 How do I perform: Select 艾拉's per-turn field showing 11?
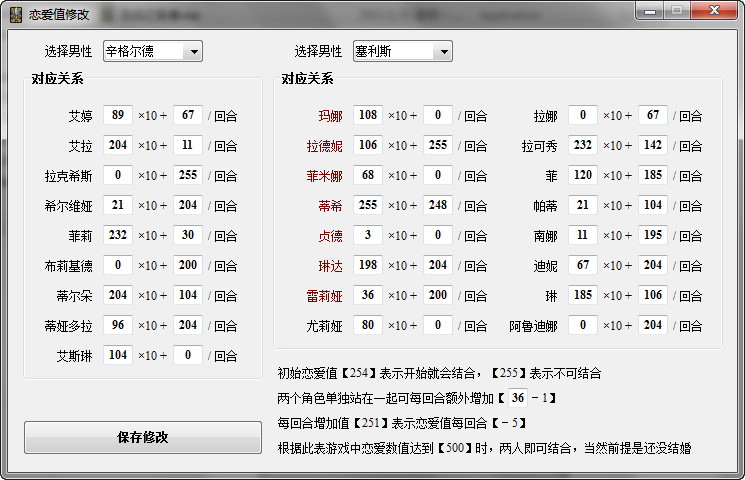pos(187,146)
